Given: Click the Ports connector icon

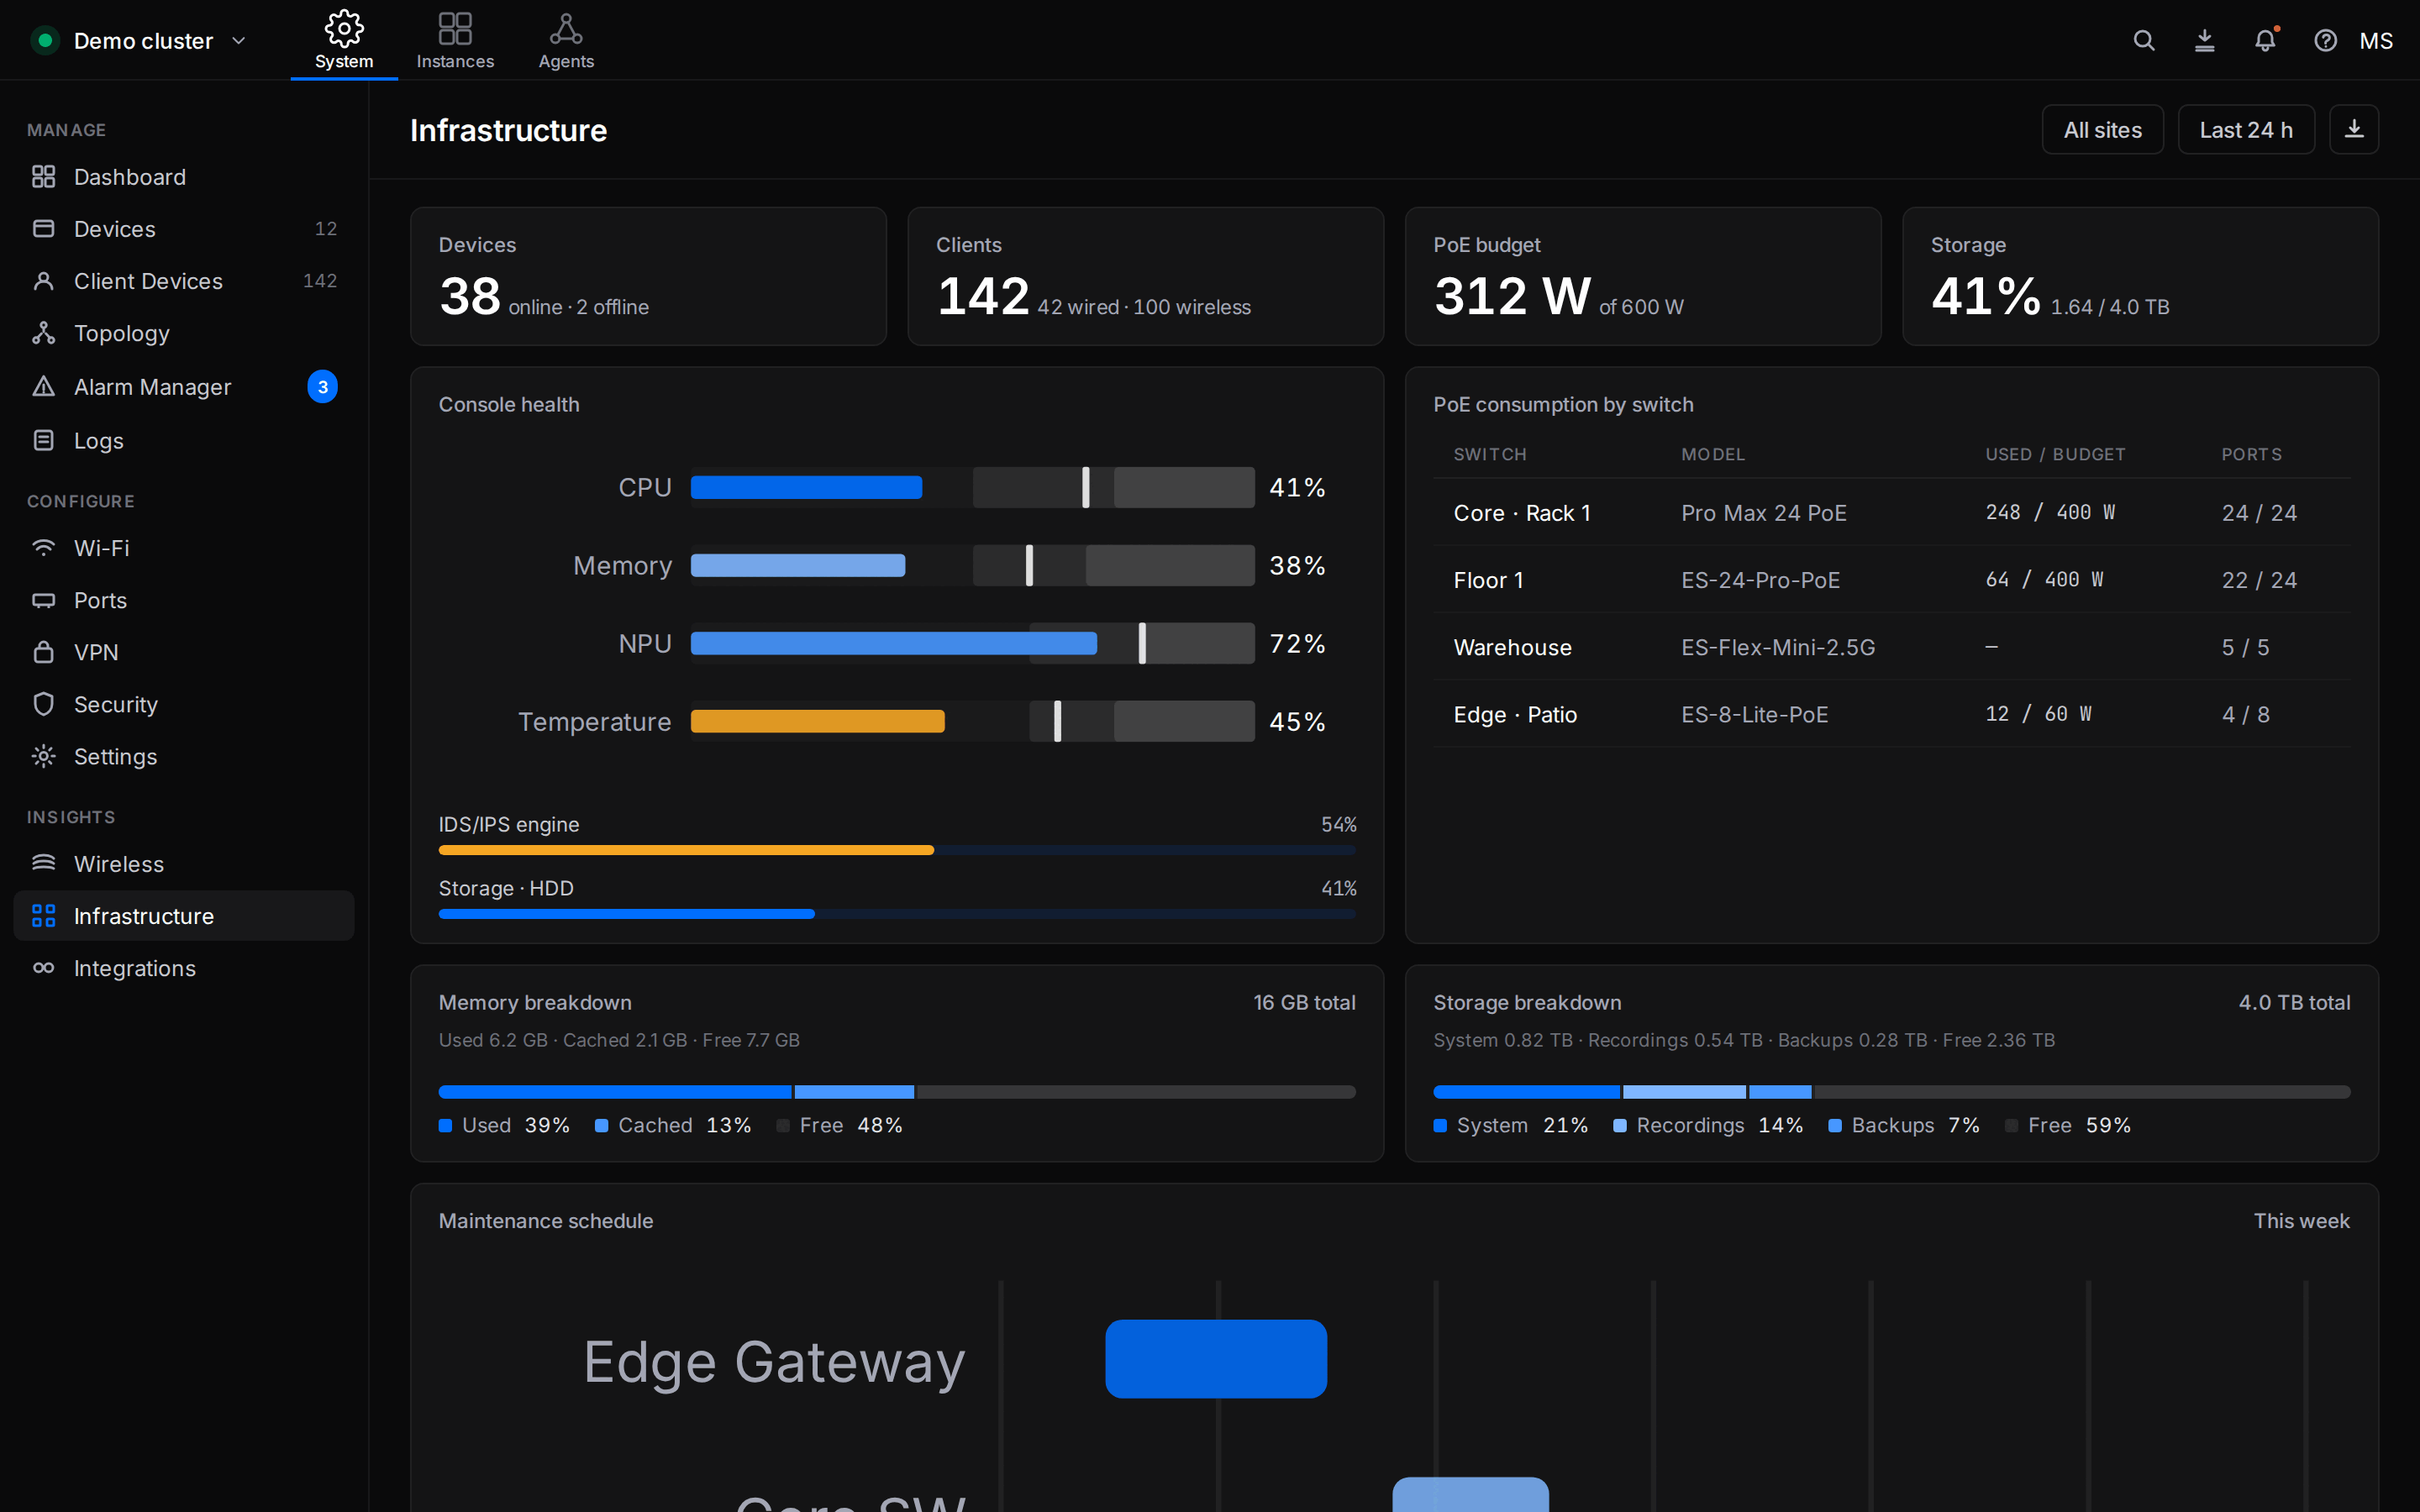Looking at the screenshot, I should click(43, 600).
